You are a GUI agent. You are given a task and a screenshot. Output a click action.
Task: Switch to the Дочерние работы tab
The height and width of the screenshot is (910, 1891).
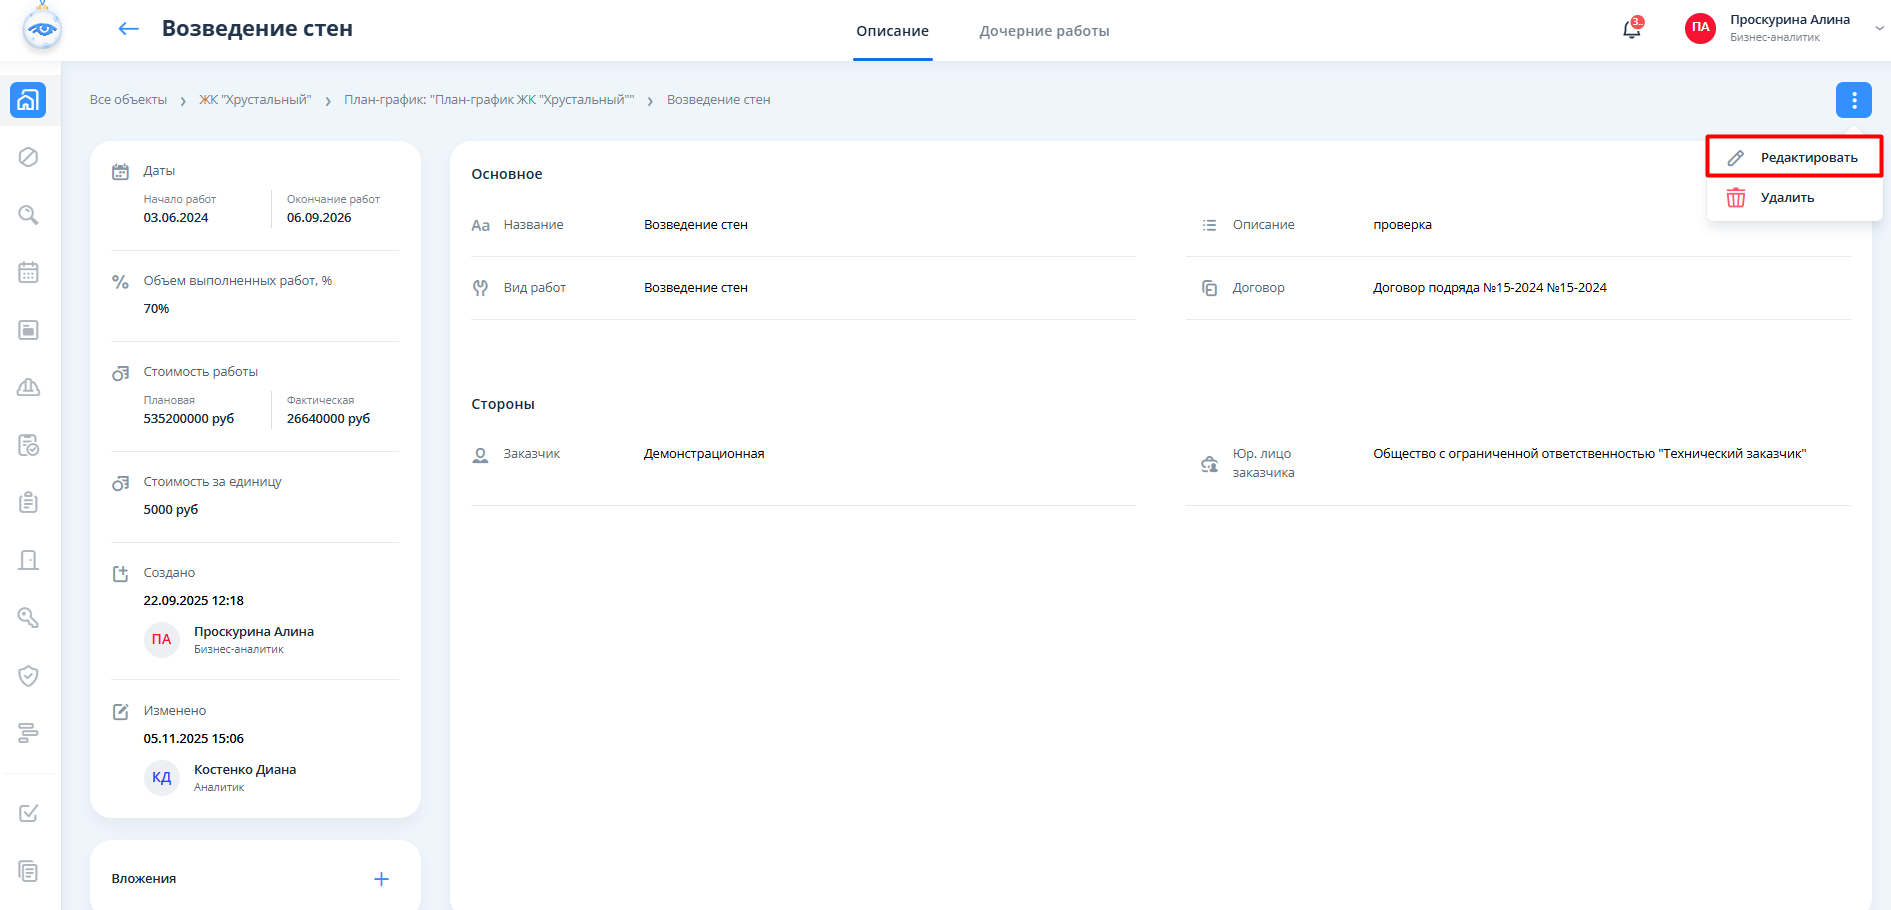coord(1044,31)
